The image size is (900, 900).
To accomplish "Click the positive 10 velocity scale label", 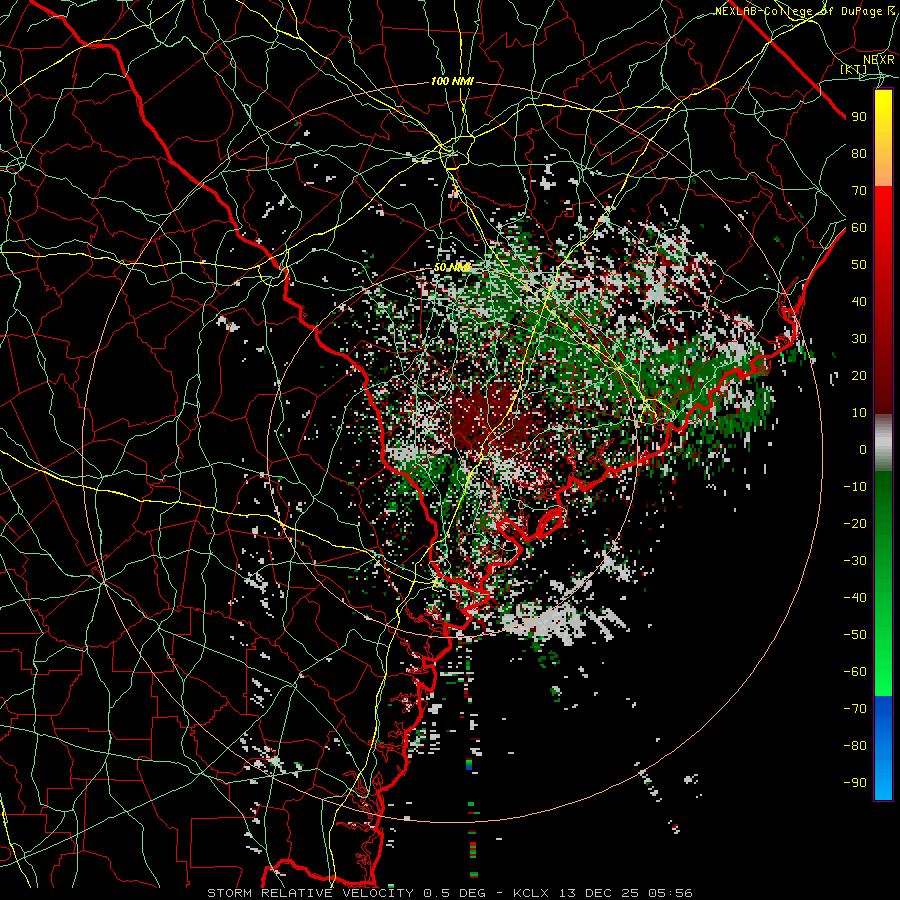I will (859, 413).
